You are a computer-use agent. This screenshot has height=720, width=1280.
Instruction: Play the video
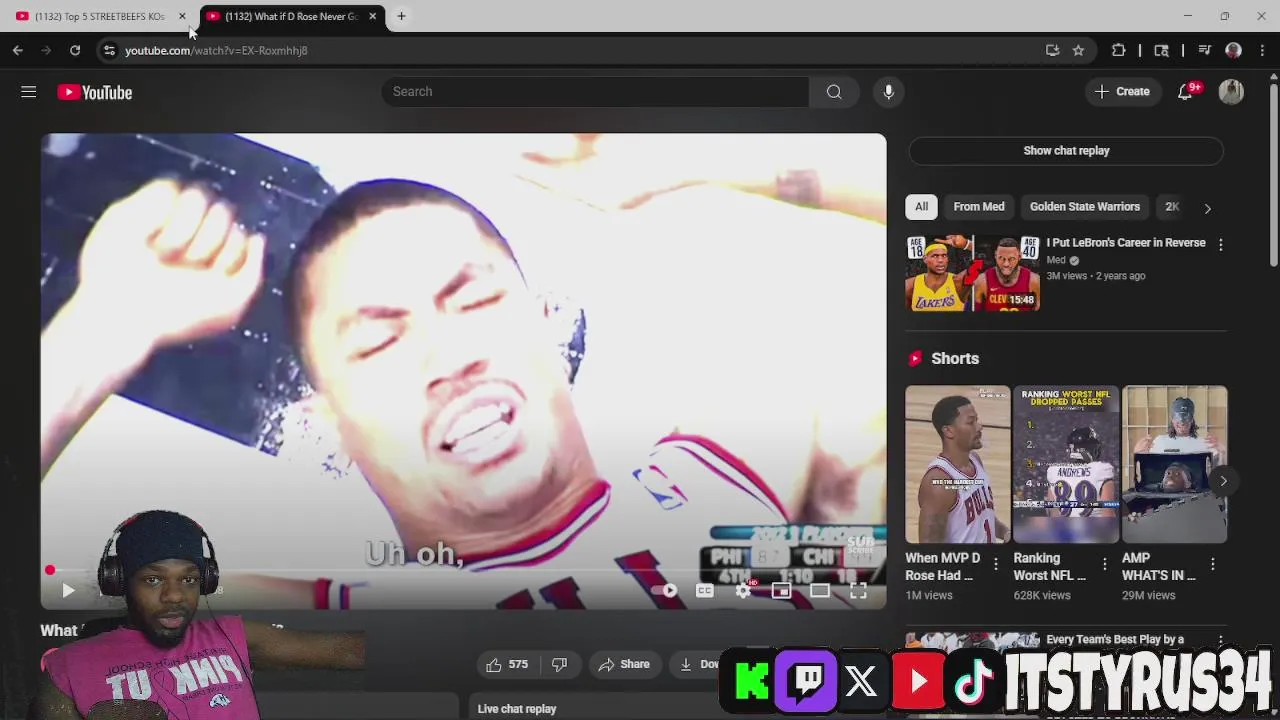68,591
